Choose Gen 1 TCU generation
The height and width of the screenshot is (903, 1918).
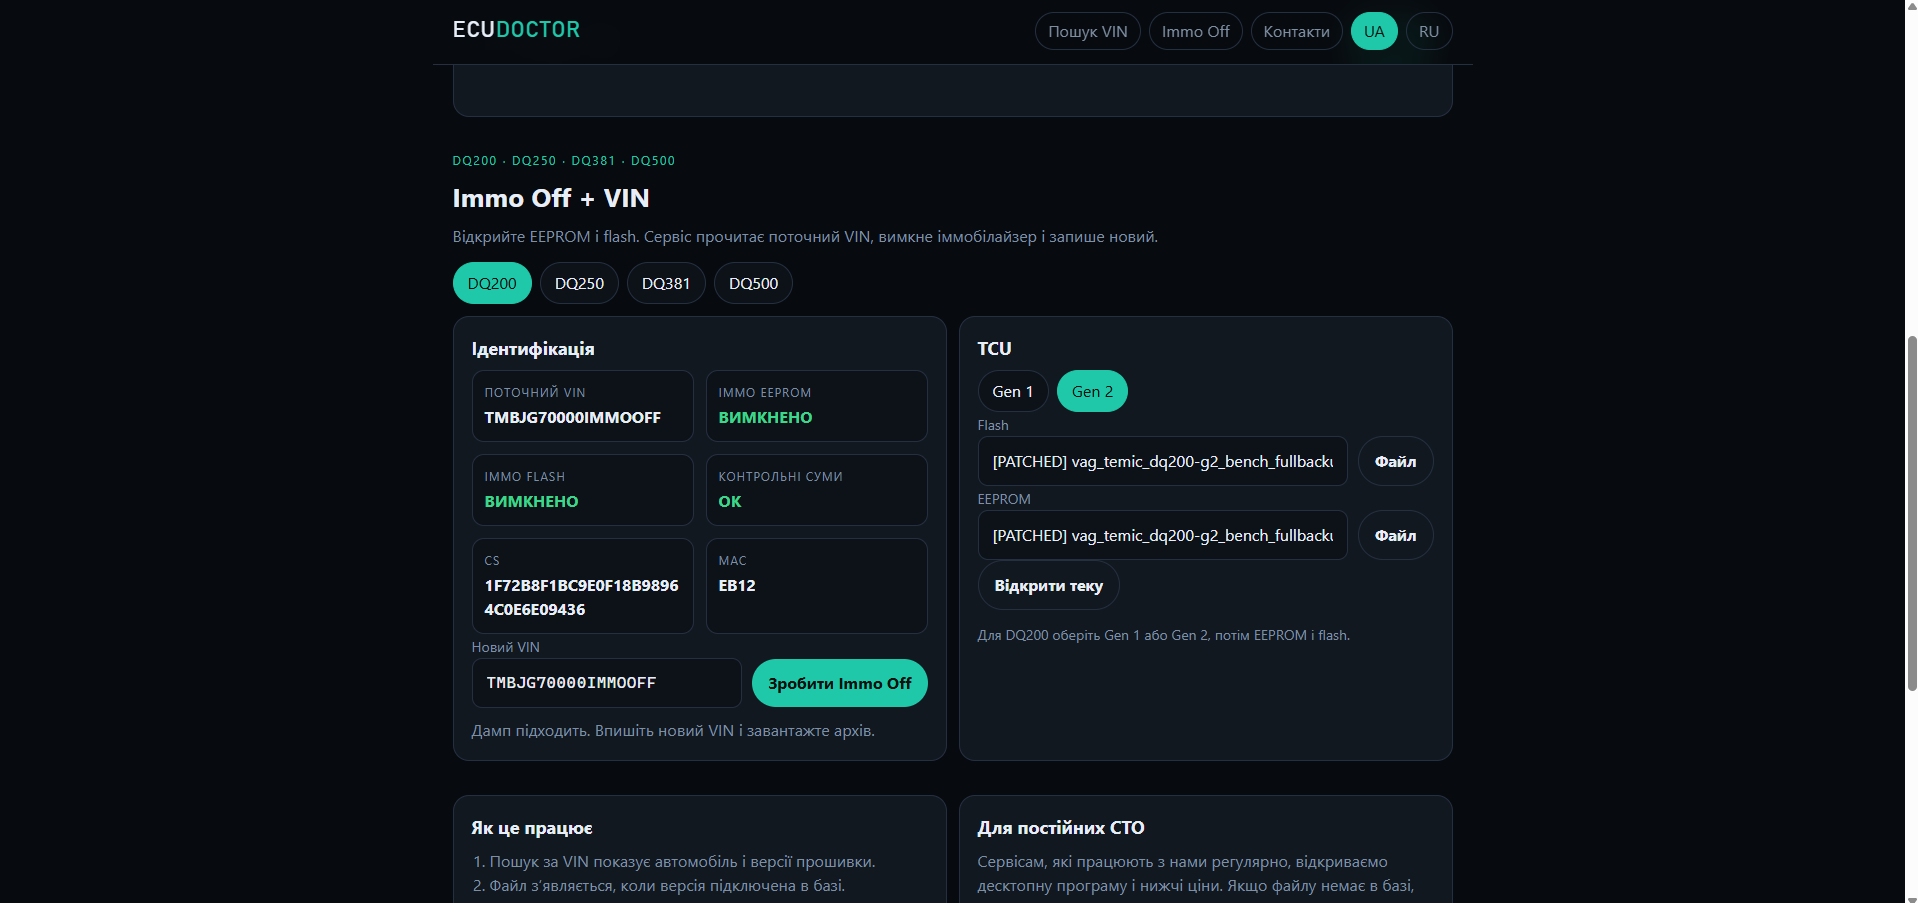click(x=1012, y=391)
